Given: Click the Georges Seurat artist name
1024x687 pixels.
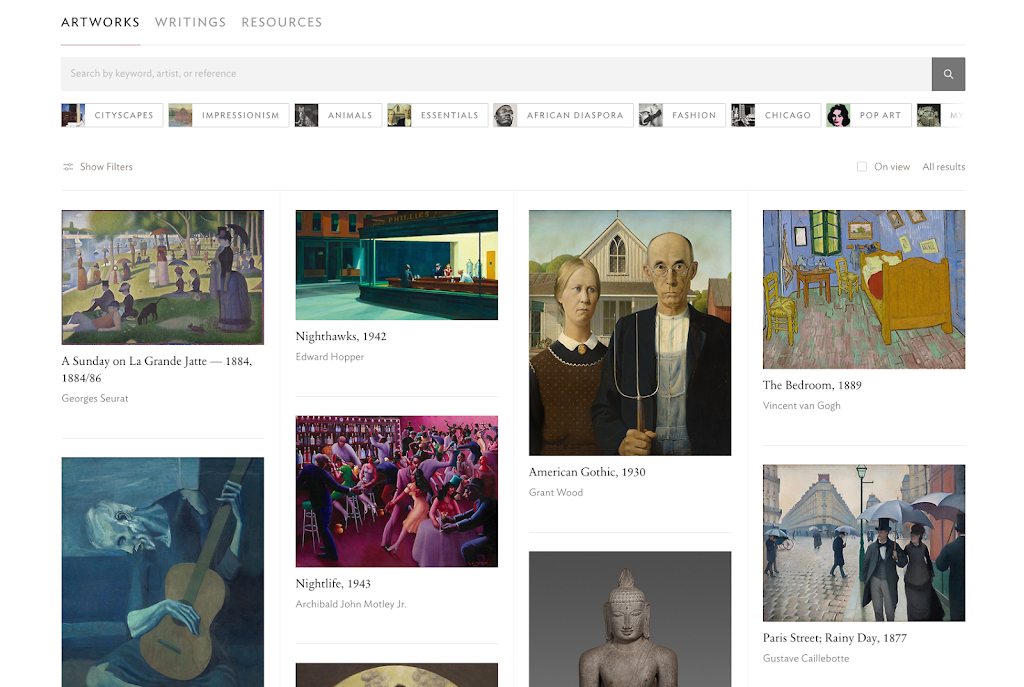Looking at the screenshot, I should pos(95,398).
